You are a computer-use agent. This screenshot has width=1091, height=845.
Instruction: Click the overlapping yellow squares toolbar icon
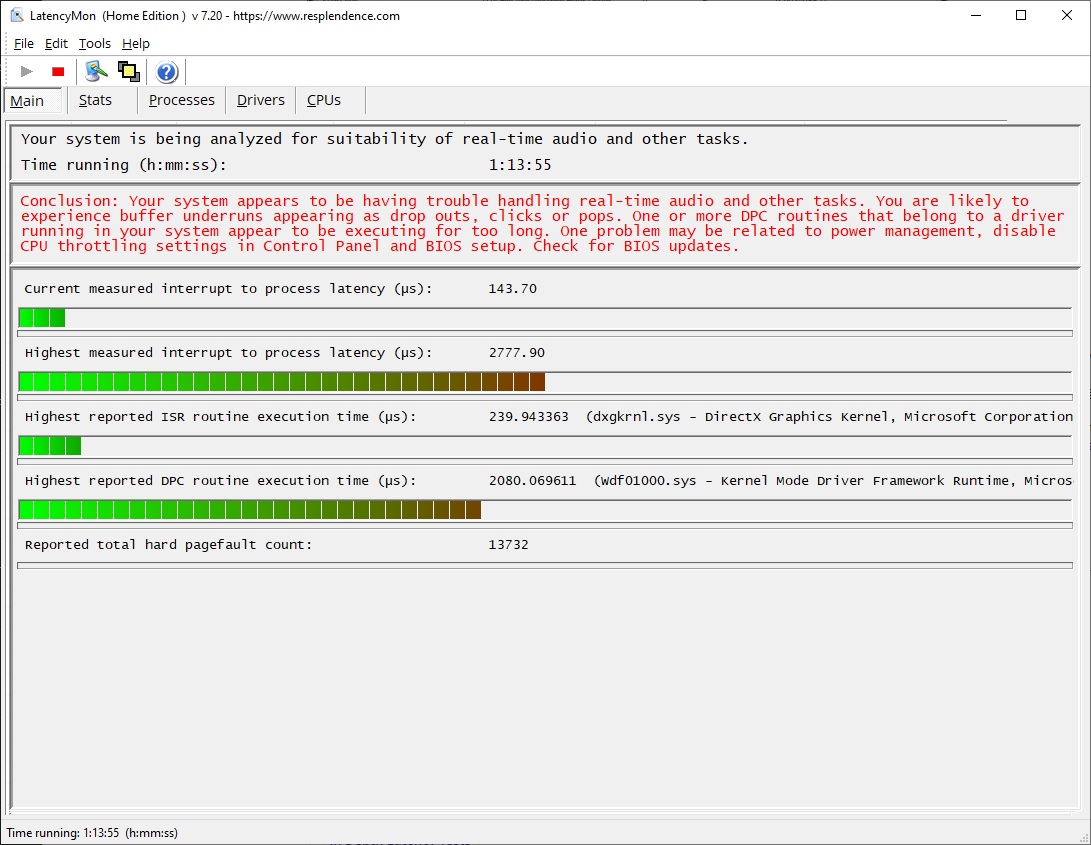pos(128,71)
